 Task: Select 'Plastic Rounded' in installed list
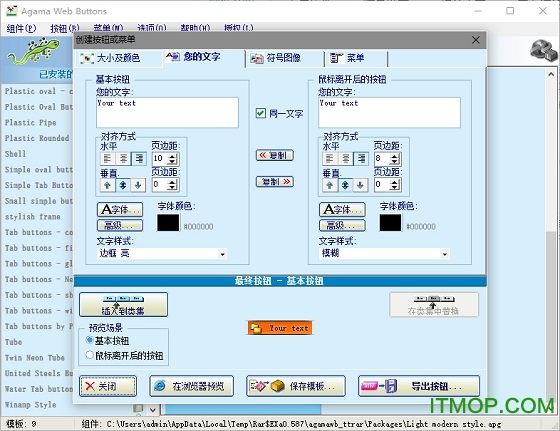(x=37, y=138)
